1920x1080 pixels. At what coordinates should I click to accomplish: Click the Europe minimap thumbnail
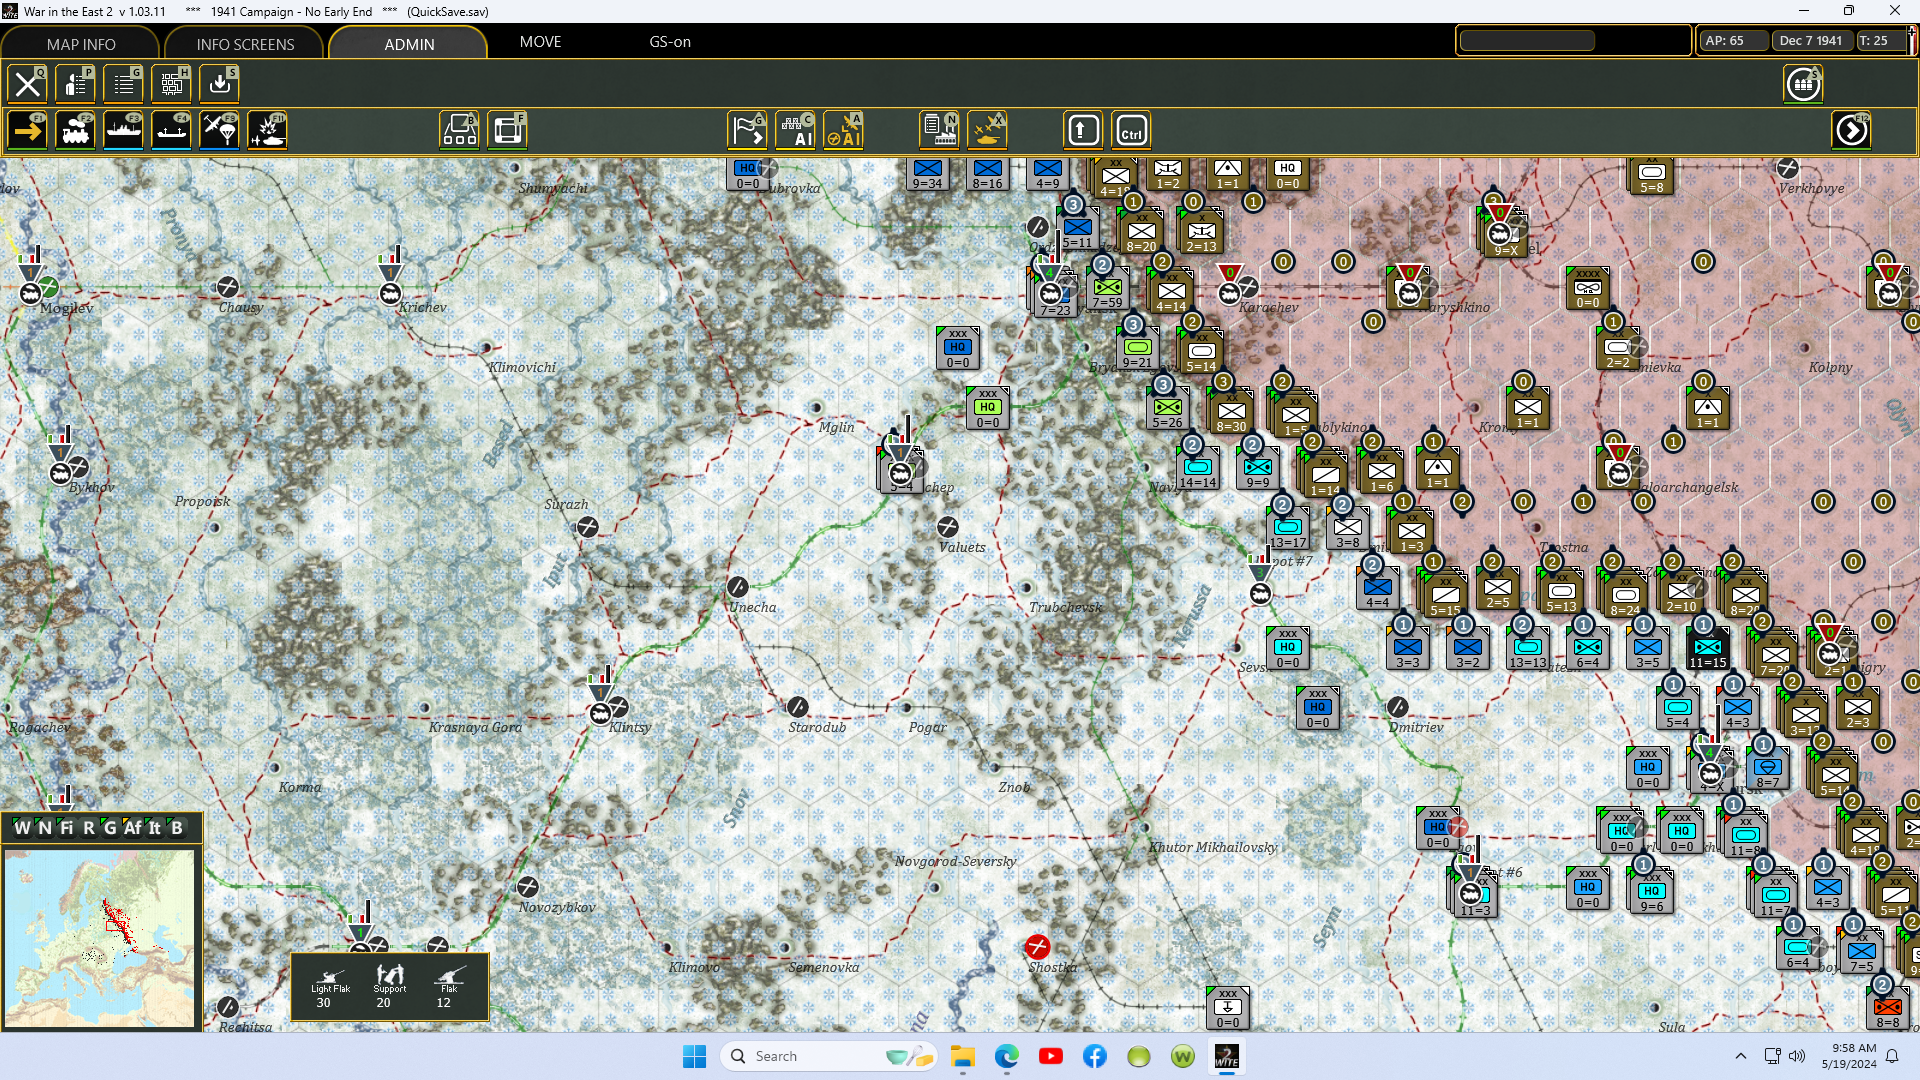100,938
